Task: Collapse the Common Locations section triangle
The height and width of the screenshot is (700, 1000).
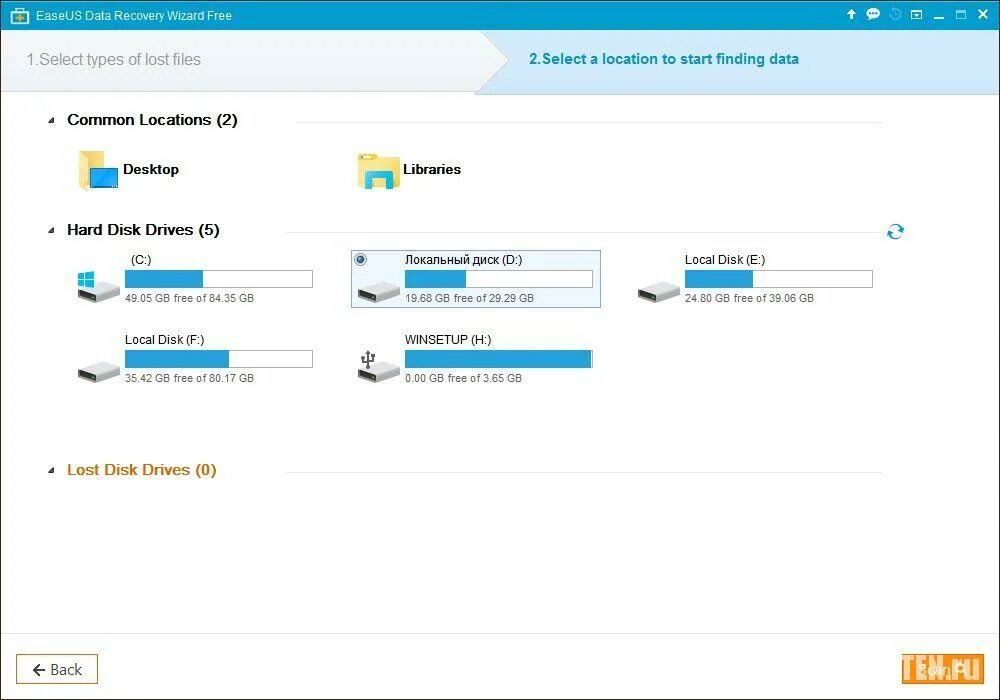Action: coord(52,120)
